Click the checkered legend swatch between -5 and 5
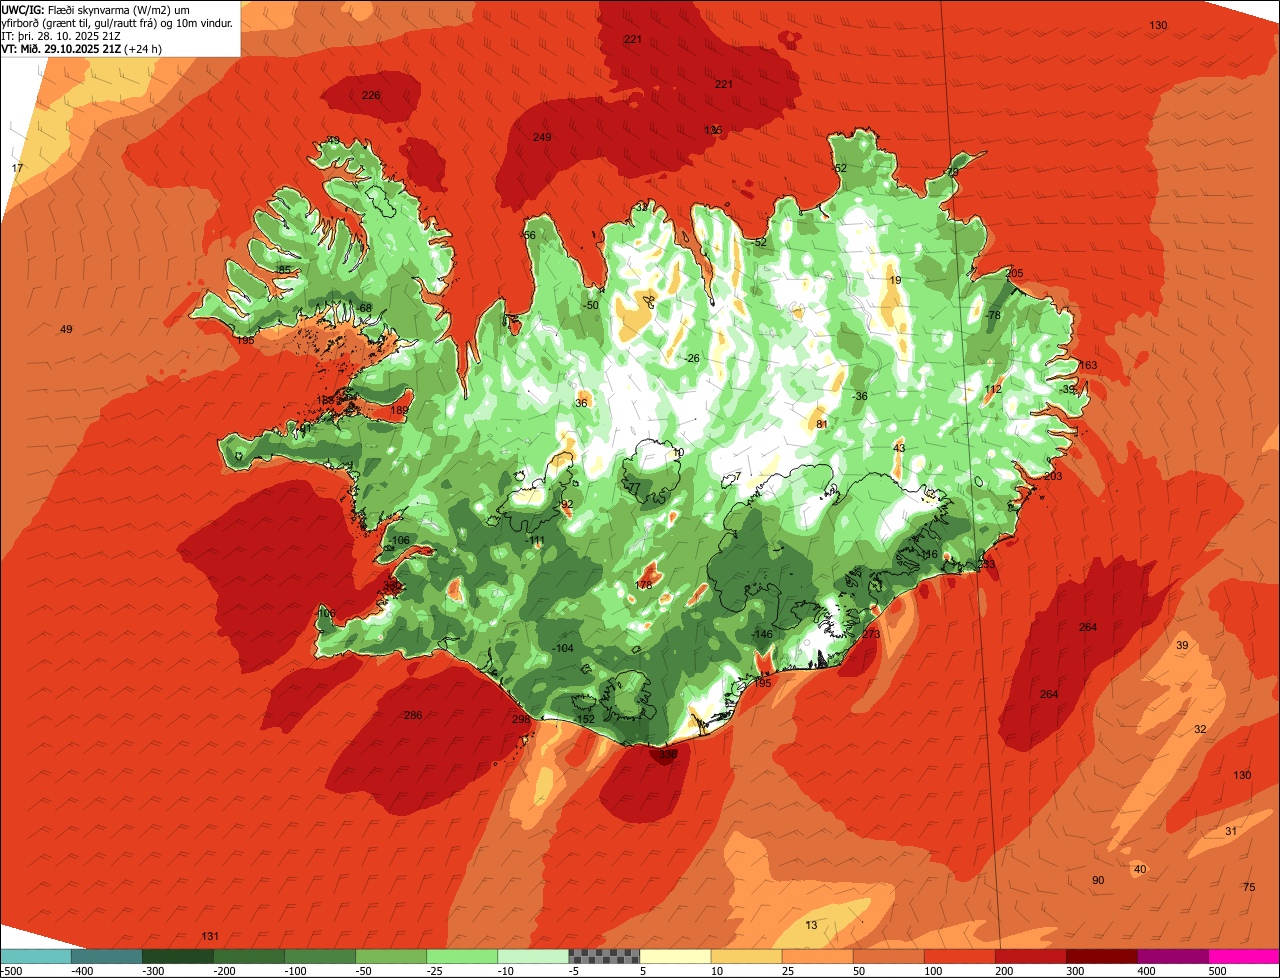This screenshot has width=1280, height=978. (x=604, y=956)
